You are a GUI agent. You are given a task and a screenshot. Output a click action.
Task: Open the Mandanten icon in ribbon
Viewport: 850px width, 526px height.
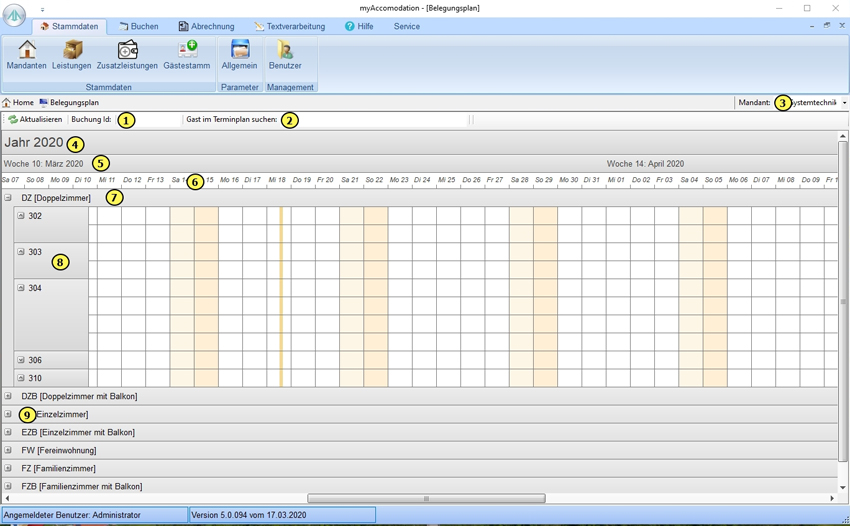pyautogui.click(x=27, y=50)
